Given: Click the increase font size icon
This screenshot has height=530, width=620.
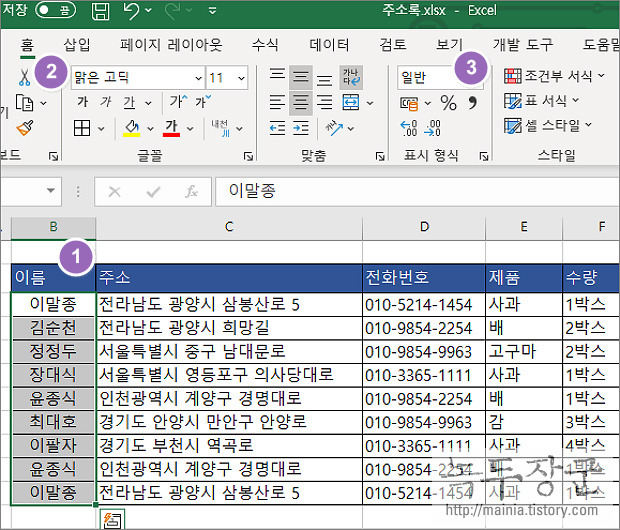Looking at the screenshot, I should click(x=178, y=102).
